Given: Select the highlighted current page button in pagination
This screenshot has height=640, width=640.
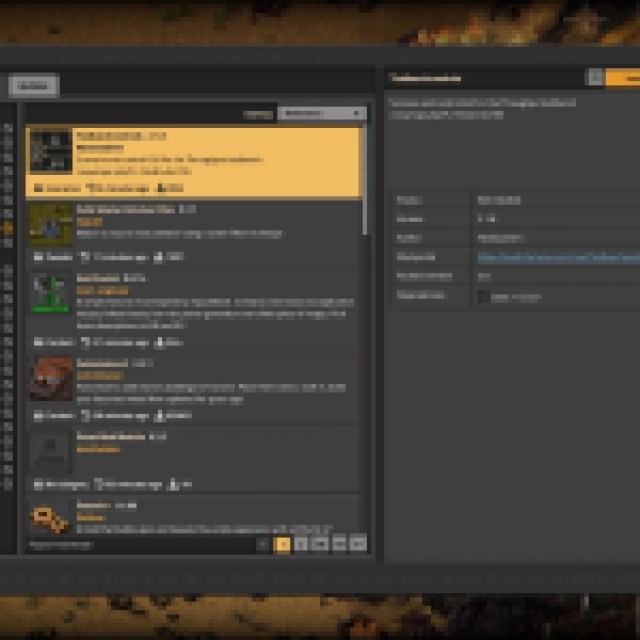Looking at the screenshot, I should coord(283,544).
